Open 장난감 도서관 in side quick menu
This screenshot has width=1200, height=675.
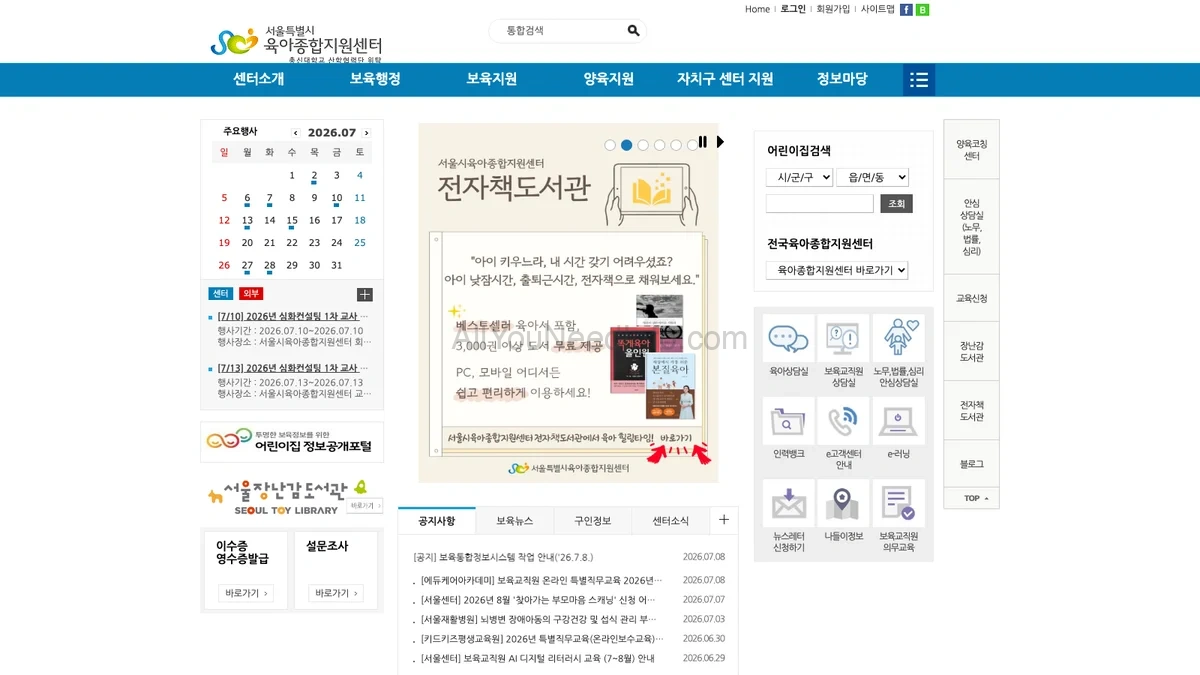tap(972, 352)
